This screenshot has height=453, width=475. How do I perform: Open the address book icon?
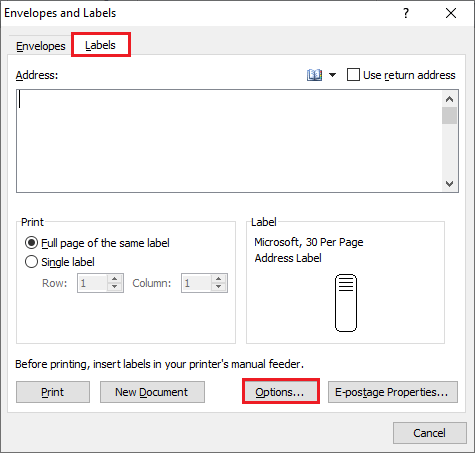pos(314,75)
